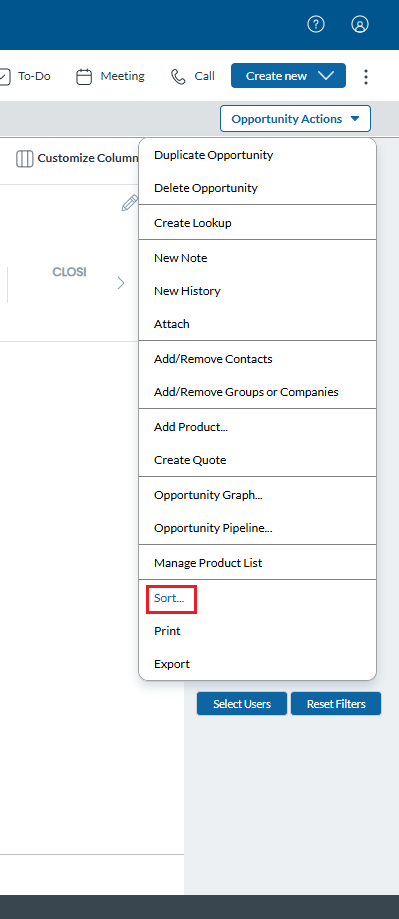Image resolution: width=399 pixels, height=919 pixels.
Task: Open the help question mark icon
Action: point(316,24)
